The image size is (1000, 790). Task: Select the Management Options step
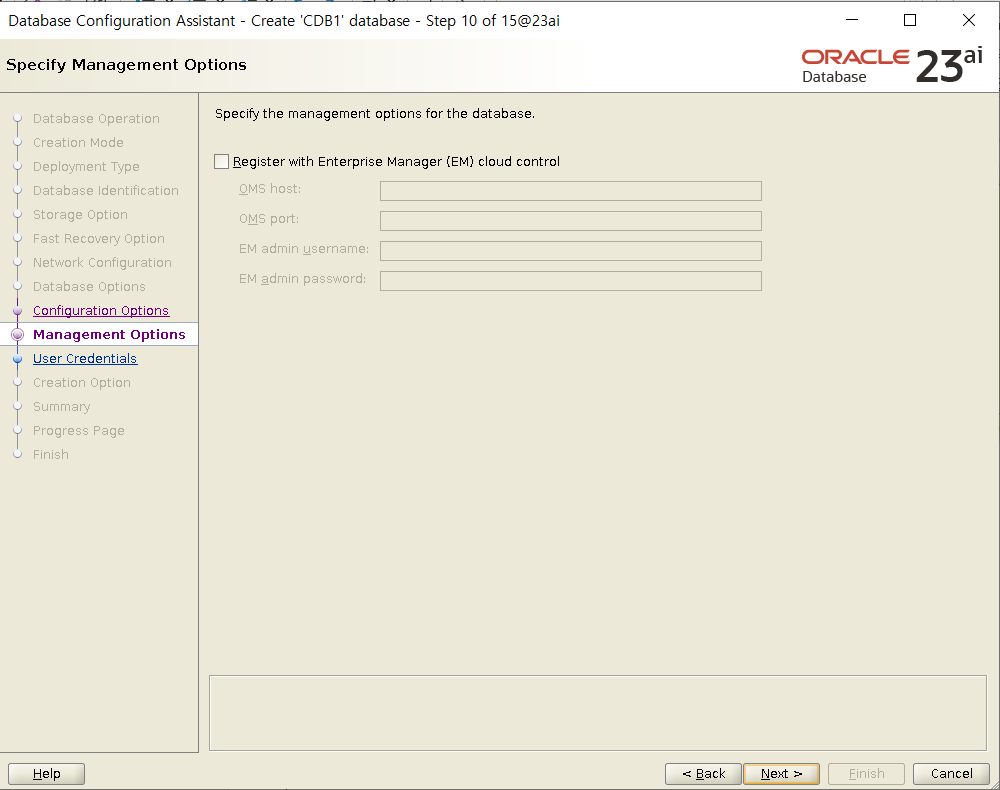(109, 335)
